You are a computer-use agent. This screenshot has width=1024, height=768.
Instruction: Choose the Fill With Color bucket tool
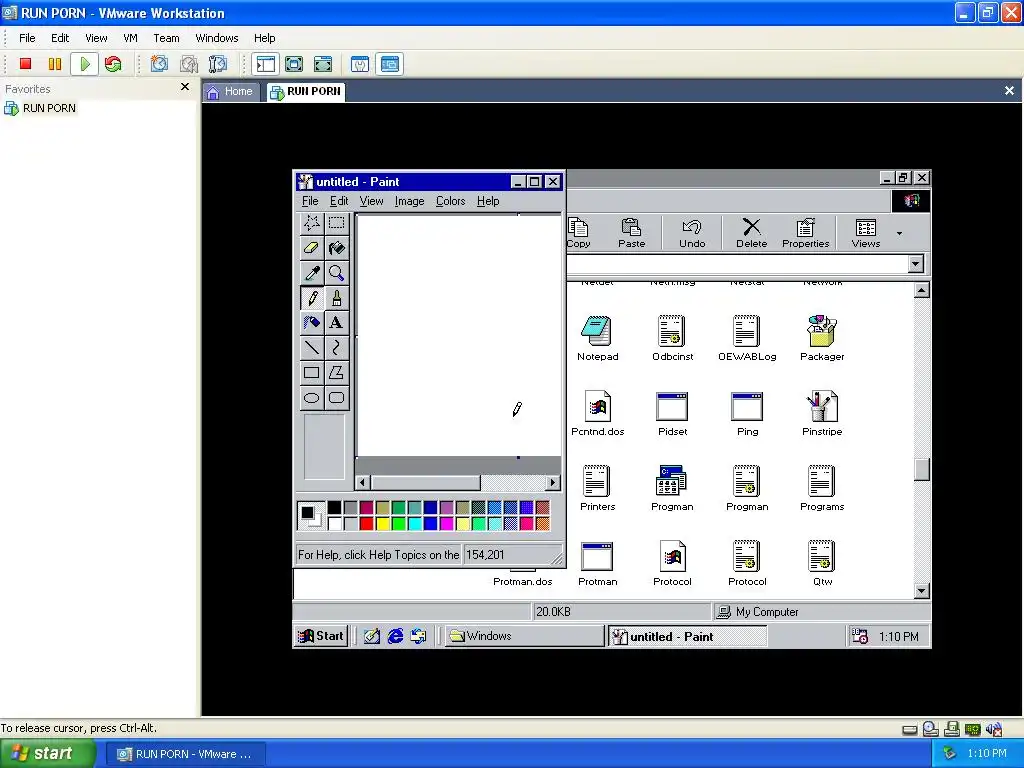[x=336, y=248]
